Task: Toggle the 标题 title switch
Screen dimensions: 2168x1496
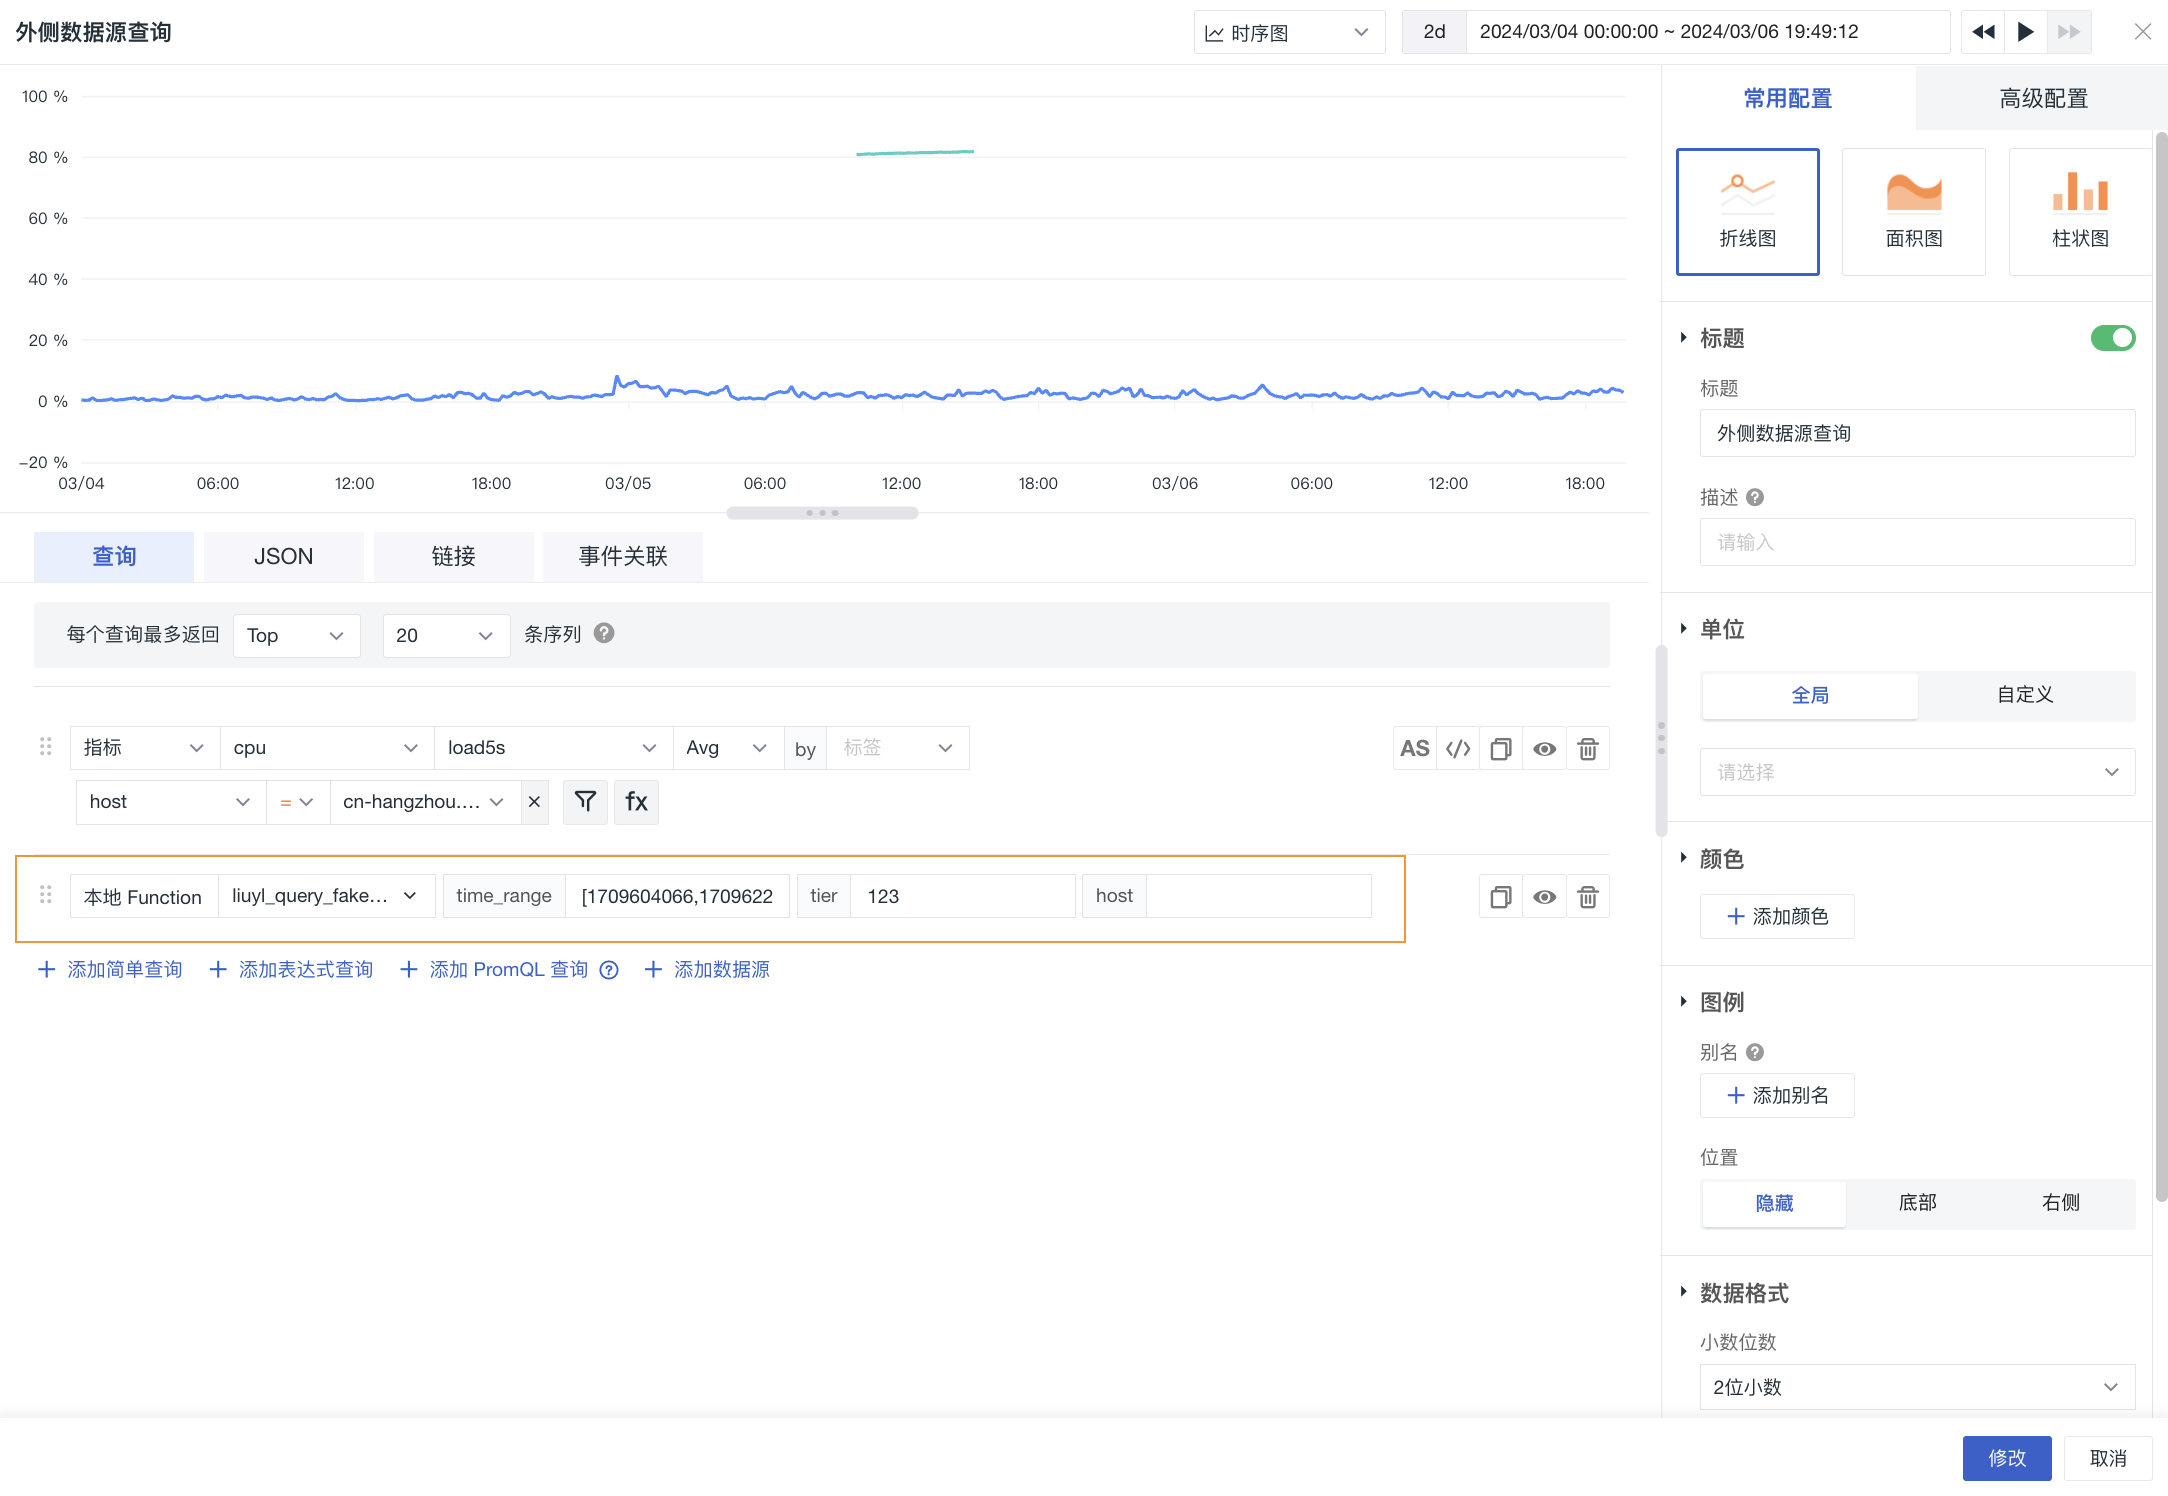Action: coord(2113,338)
